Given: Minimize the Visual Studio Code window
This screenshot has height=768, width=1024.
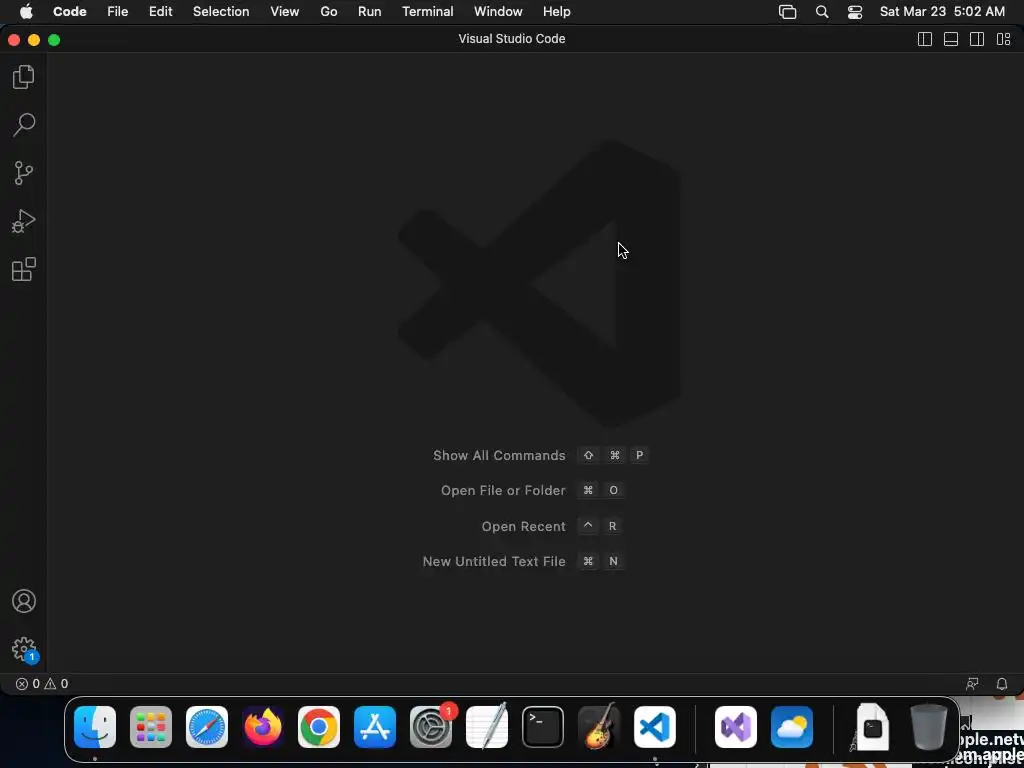Looking at the screenshot, I should [34, 40].
